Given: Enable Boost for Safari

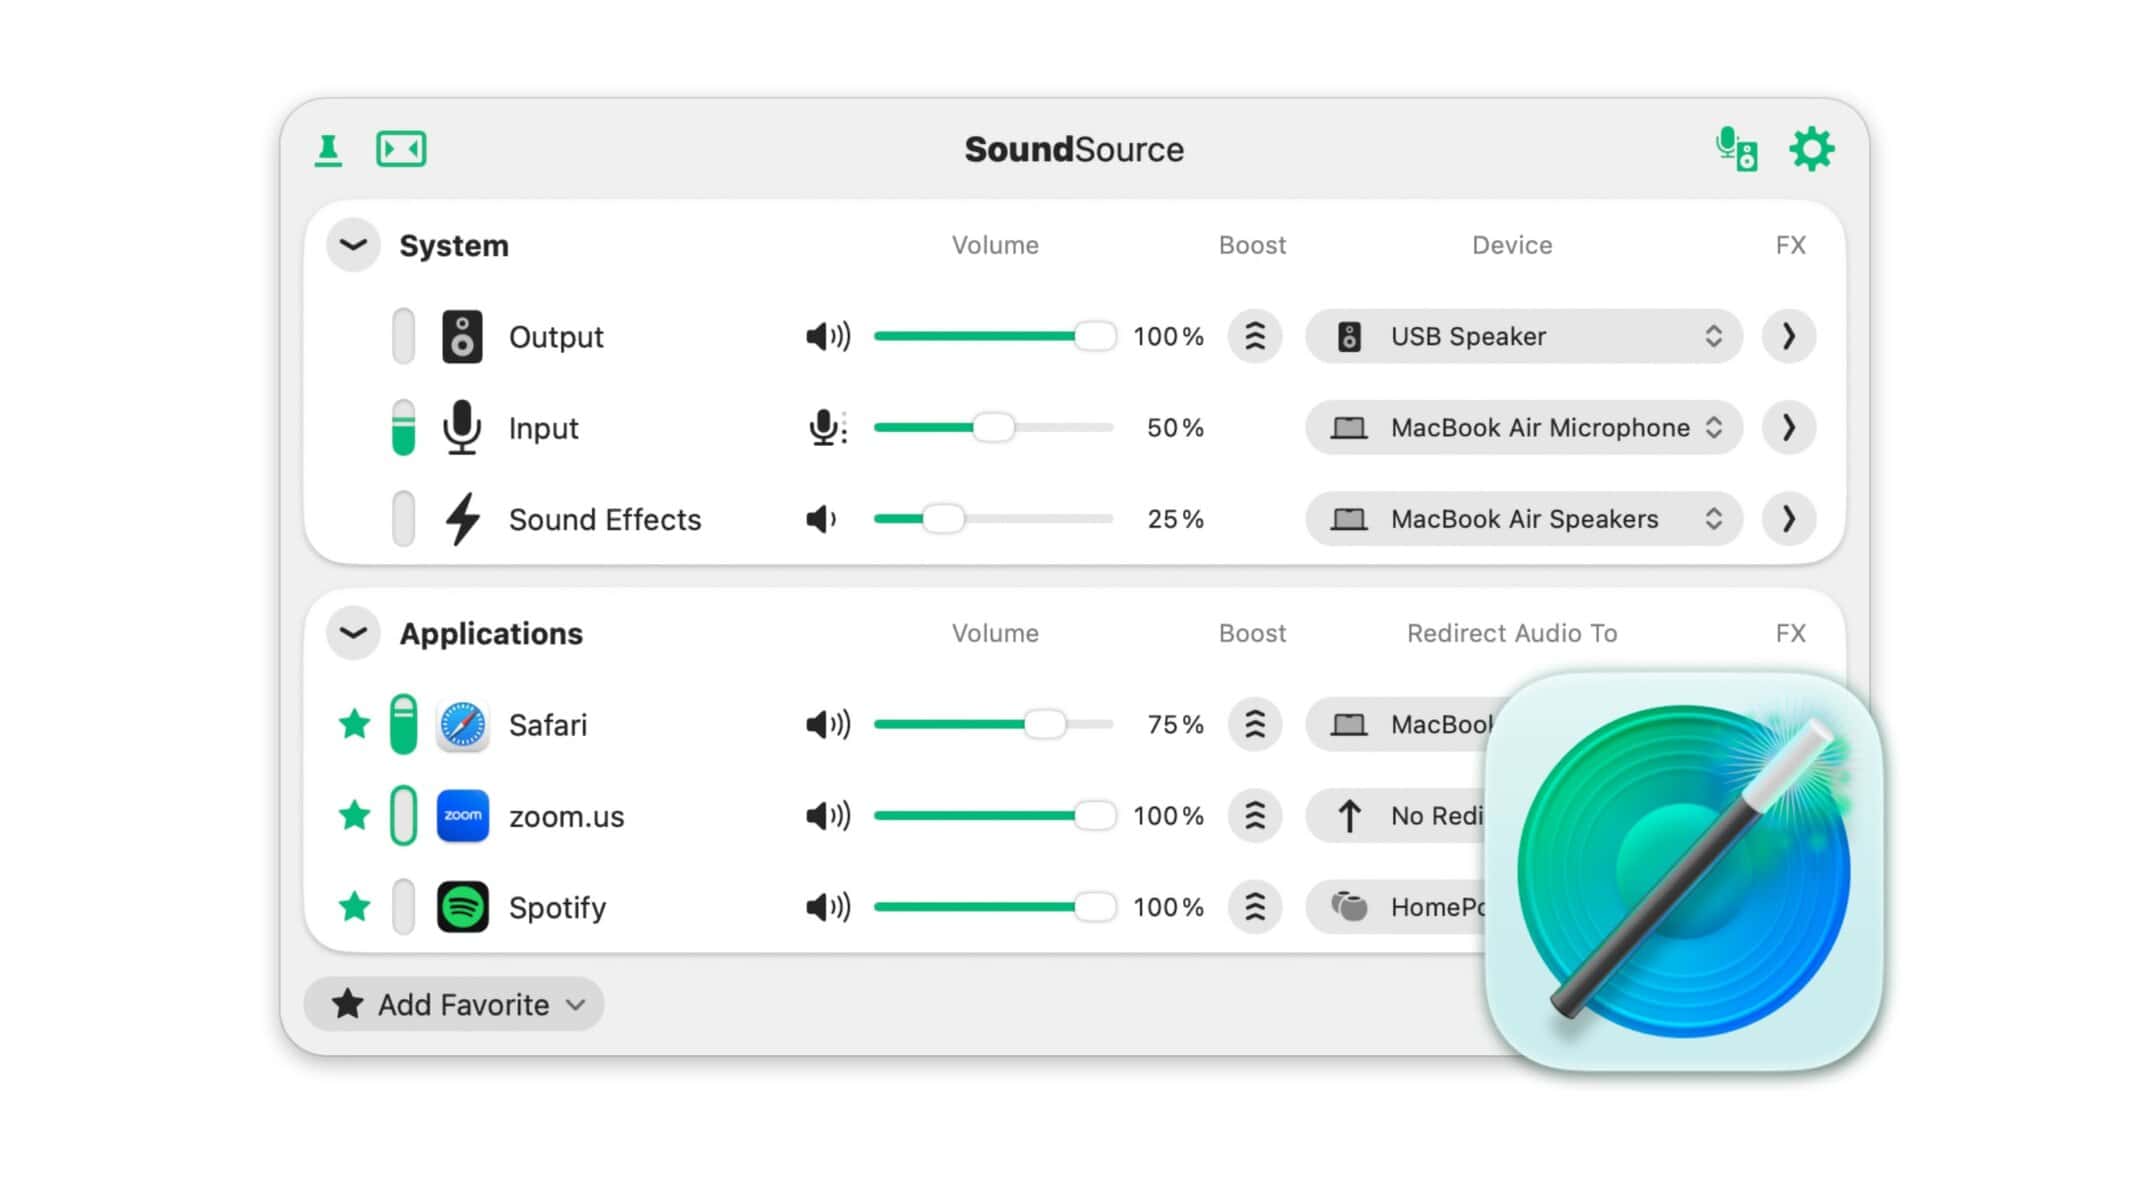Looking at the screenshot, I should (1255, 725).
